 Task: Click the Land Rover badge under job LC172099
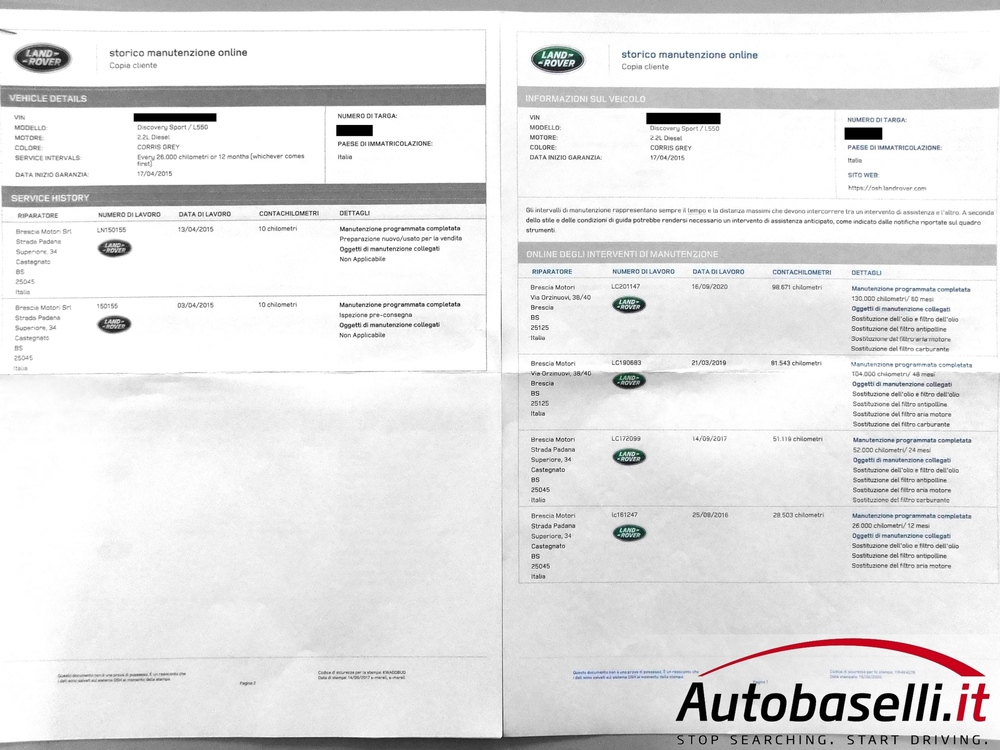(629, 457)
